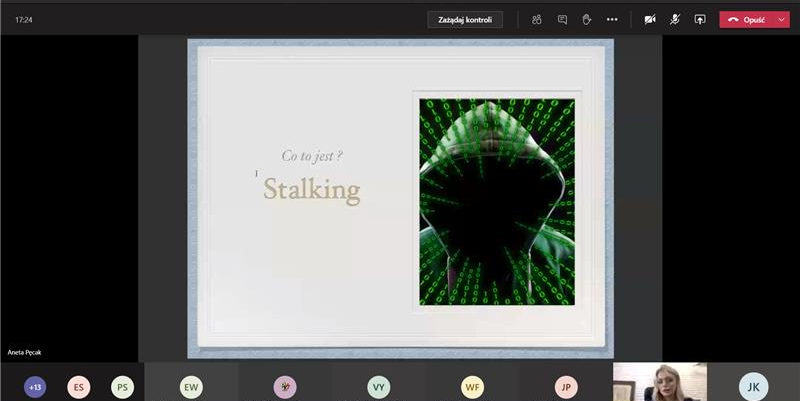Select the PS participant avatar
Screen dimensions: 800x401
point(122,387)
